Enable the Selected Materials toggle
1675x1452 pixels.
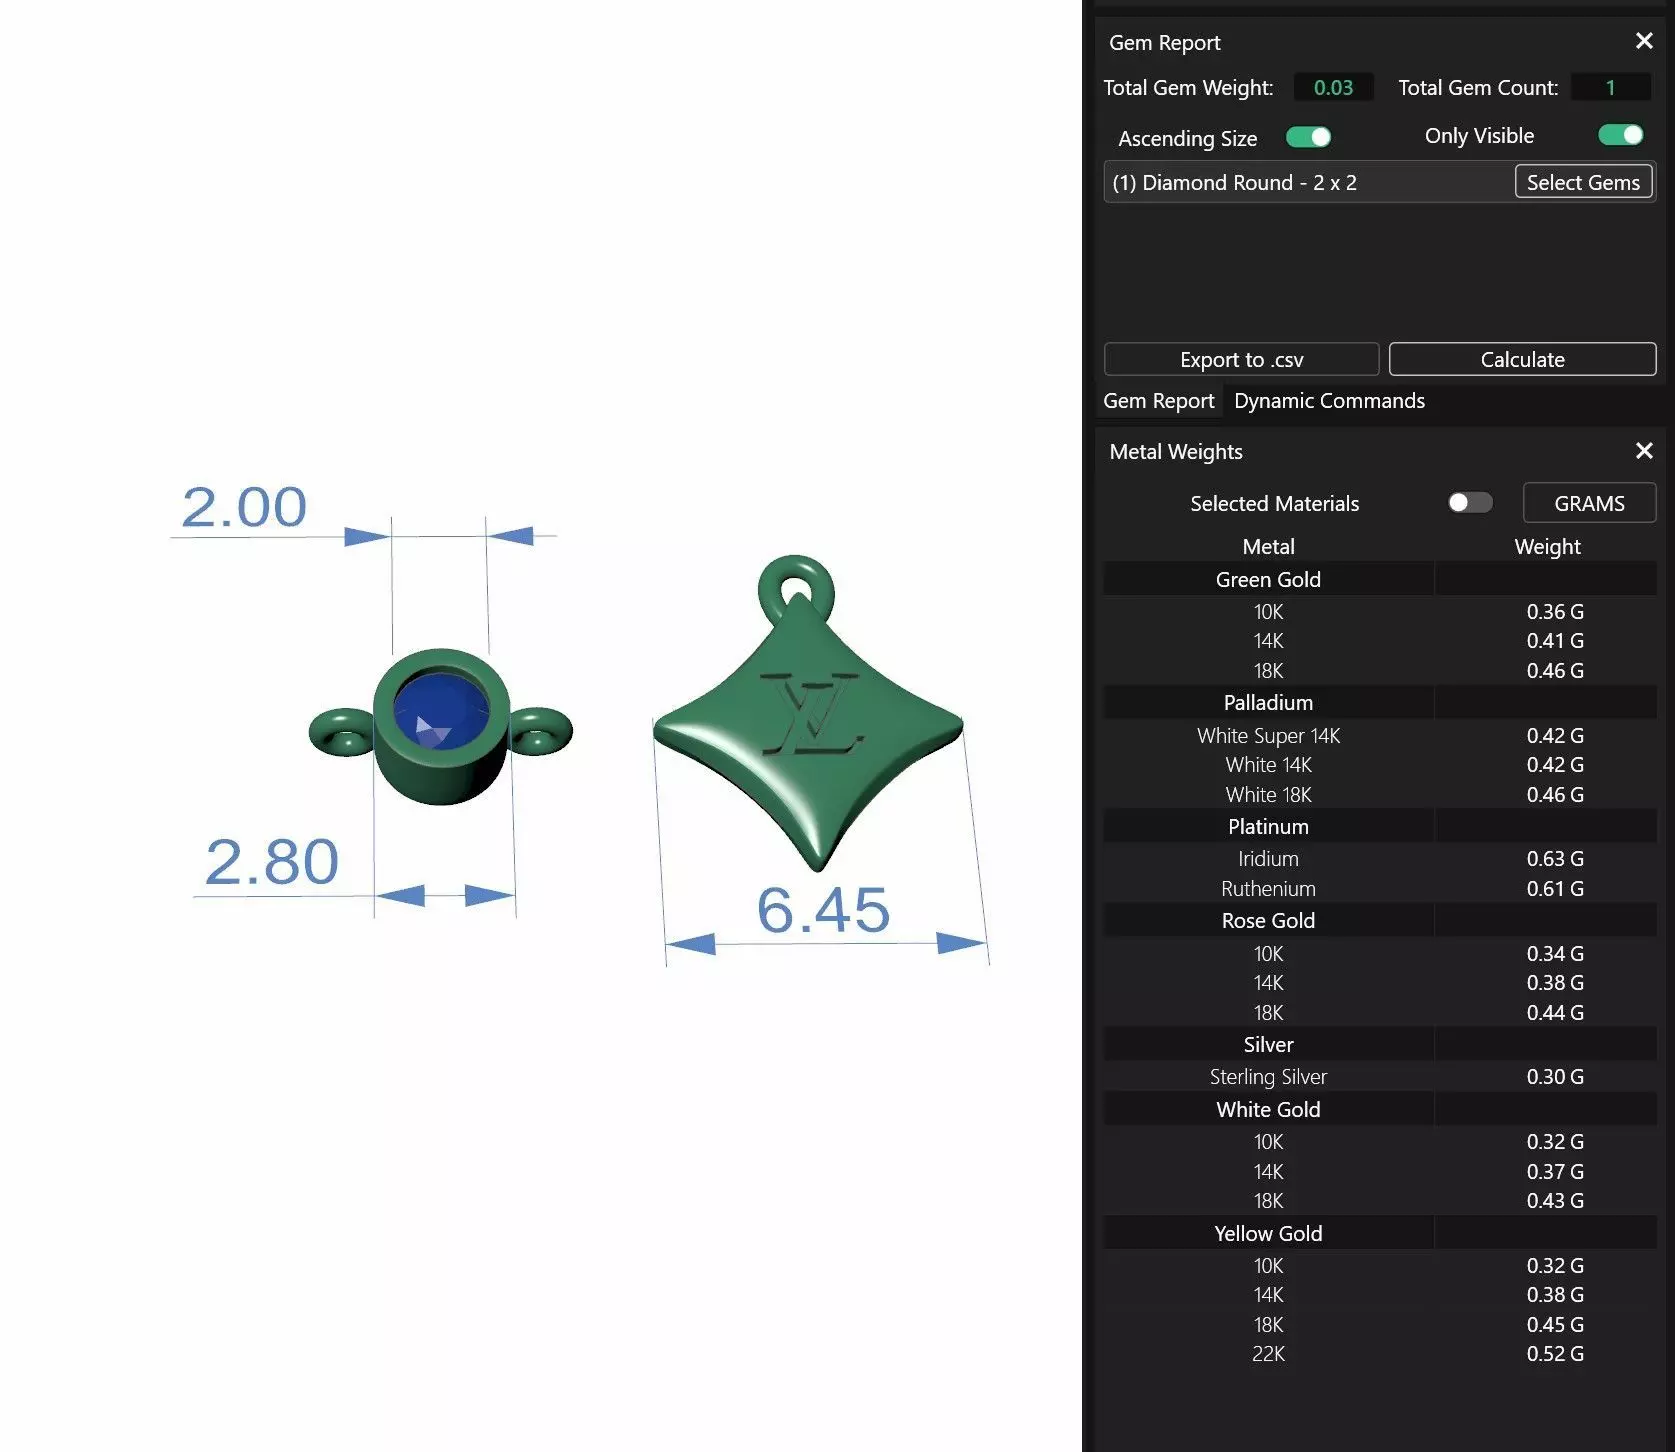1470,502
